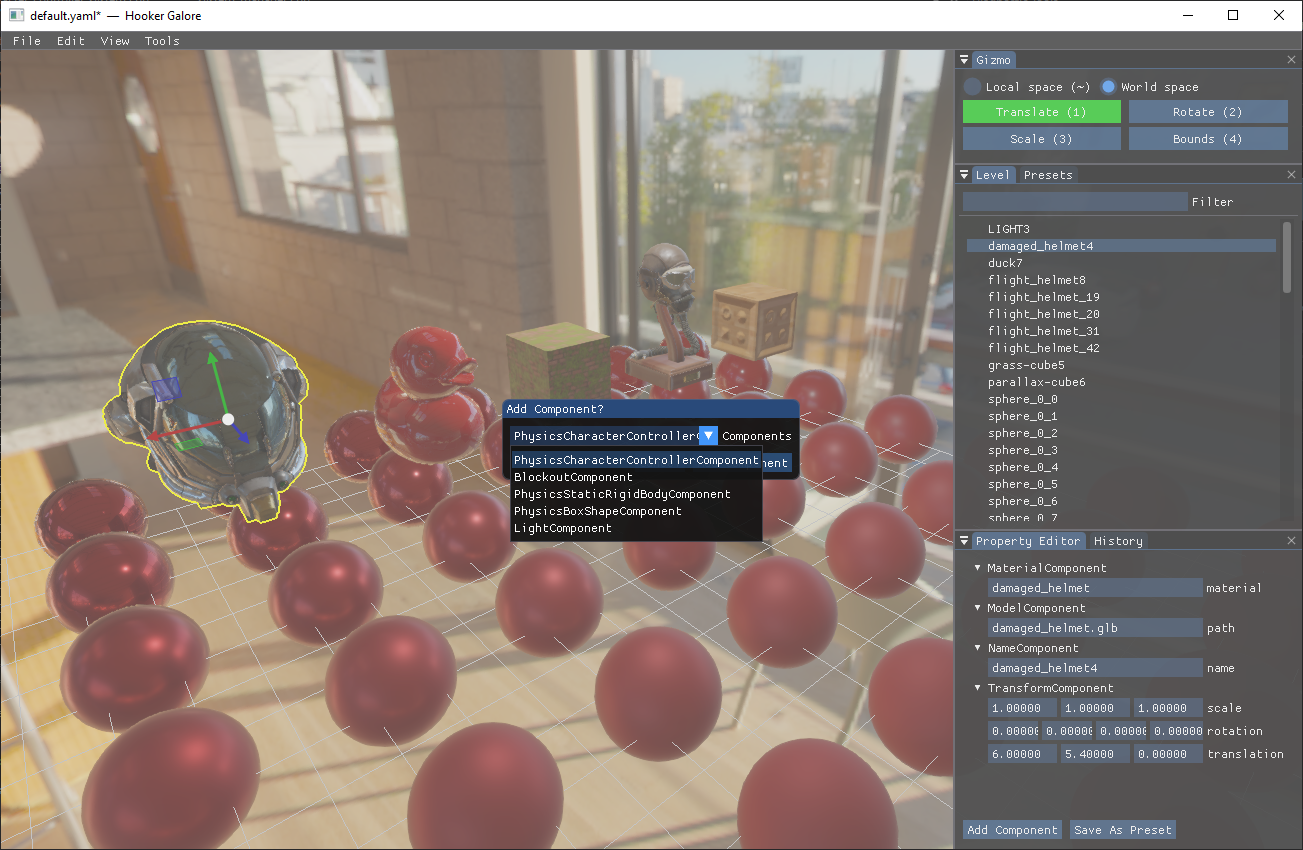Activate Bounds (4) gizmo mode
The width and height of the screenshot is (1303, 850).
[1208, 139]
